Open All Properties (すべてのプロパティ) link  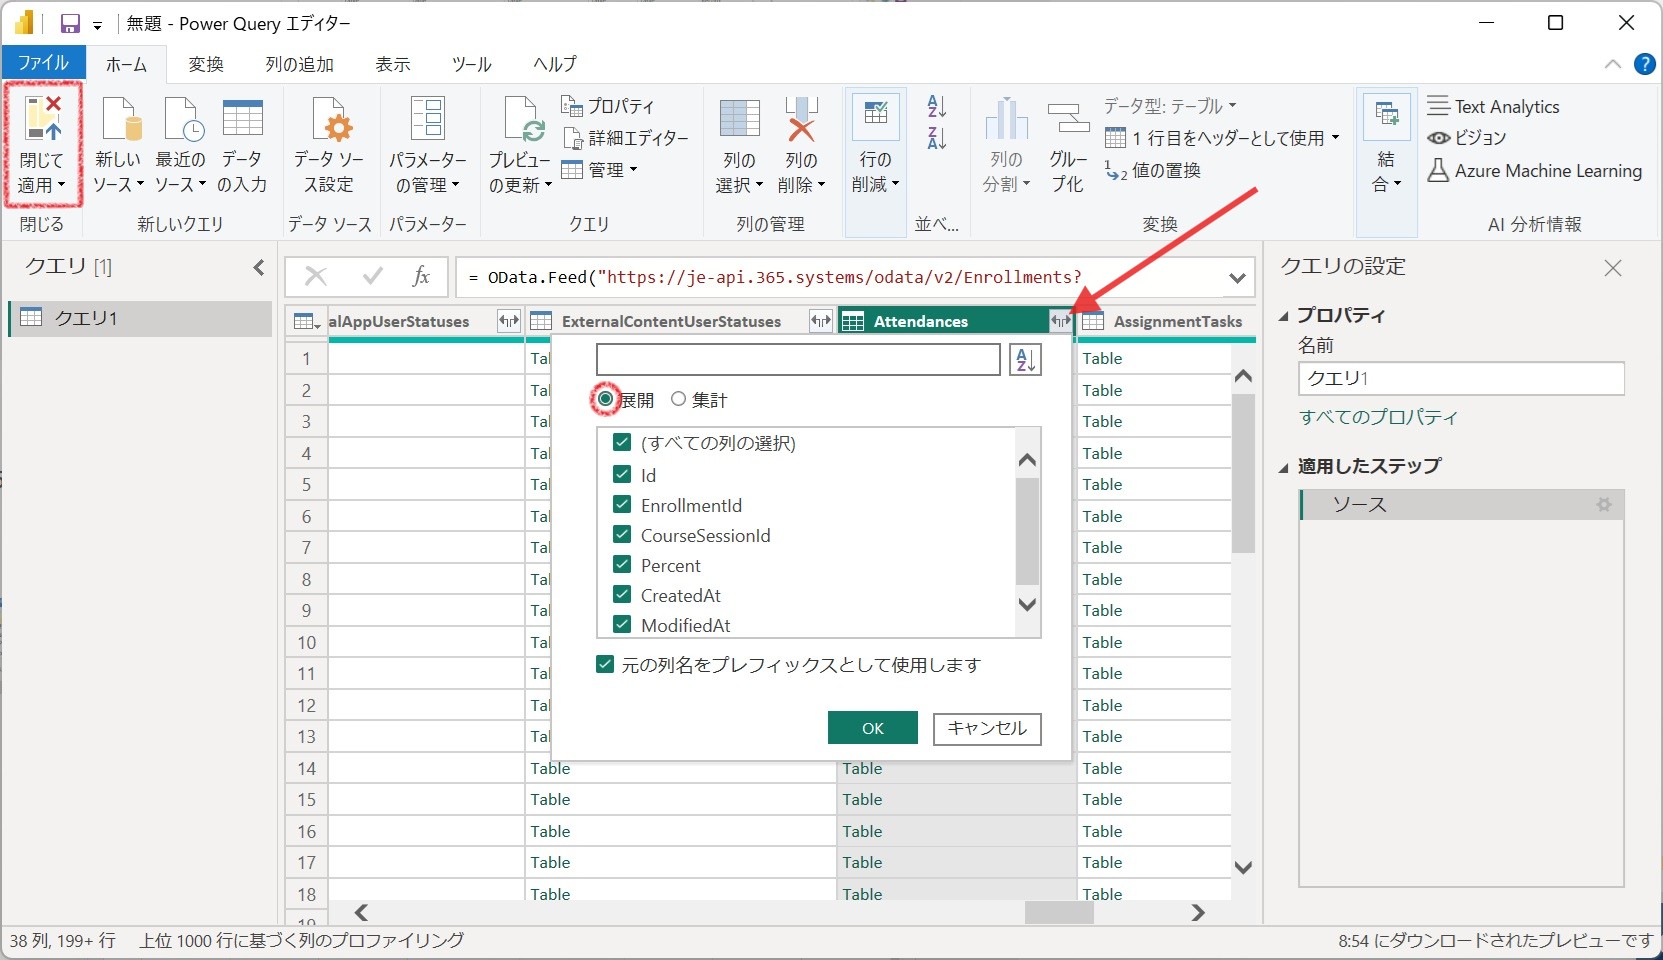tap(1379, 417)
